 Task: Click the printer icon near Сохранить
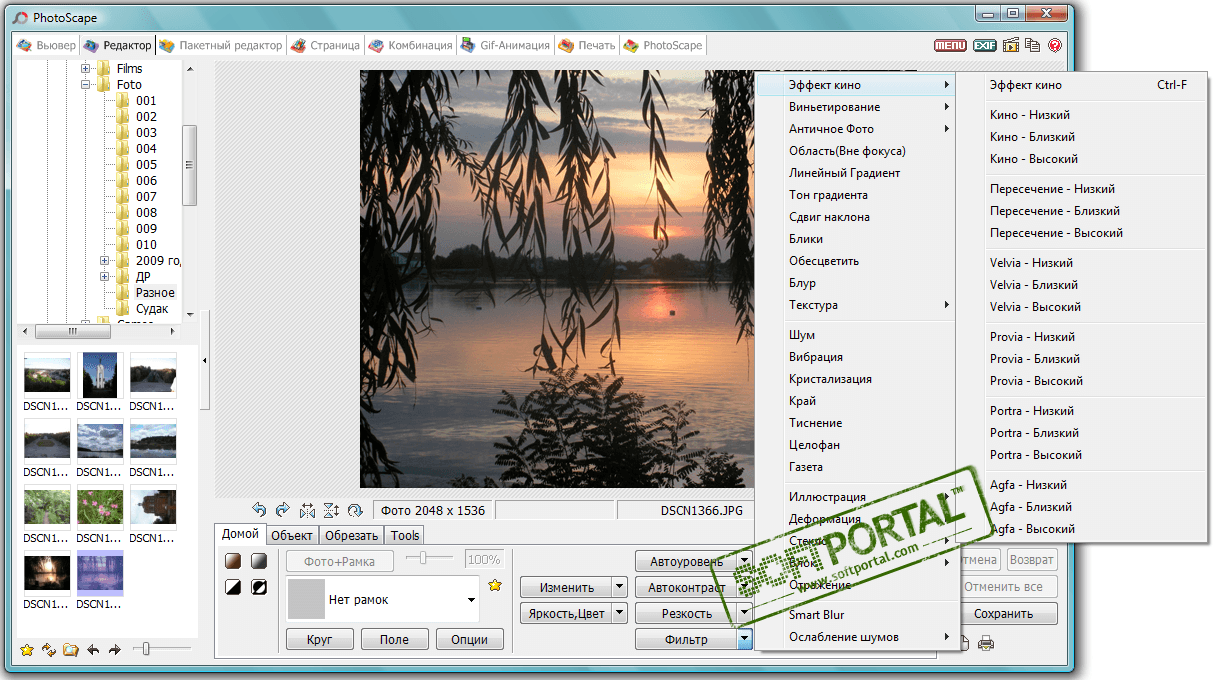point(986,643)
